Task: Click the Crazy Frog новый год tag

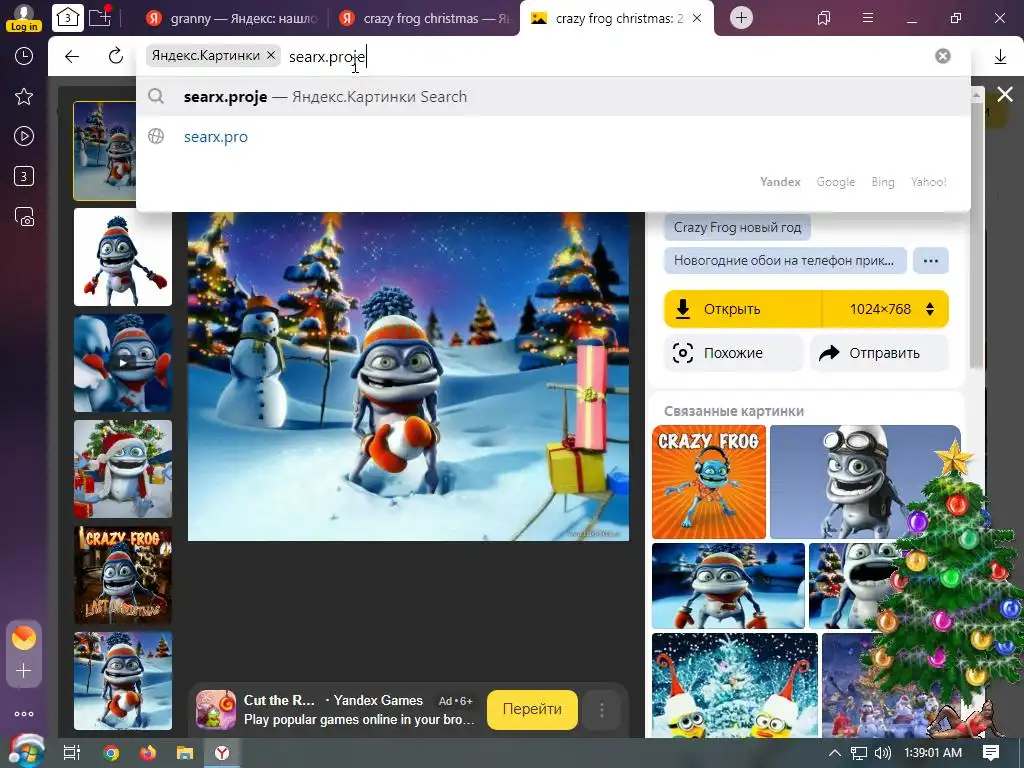Action: pyautogui.click(x=737, y=227)
